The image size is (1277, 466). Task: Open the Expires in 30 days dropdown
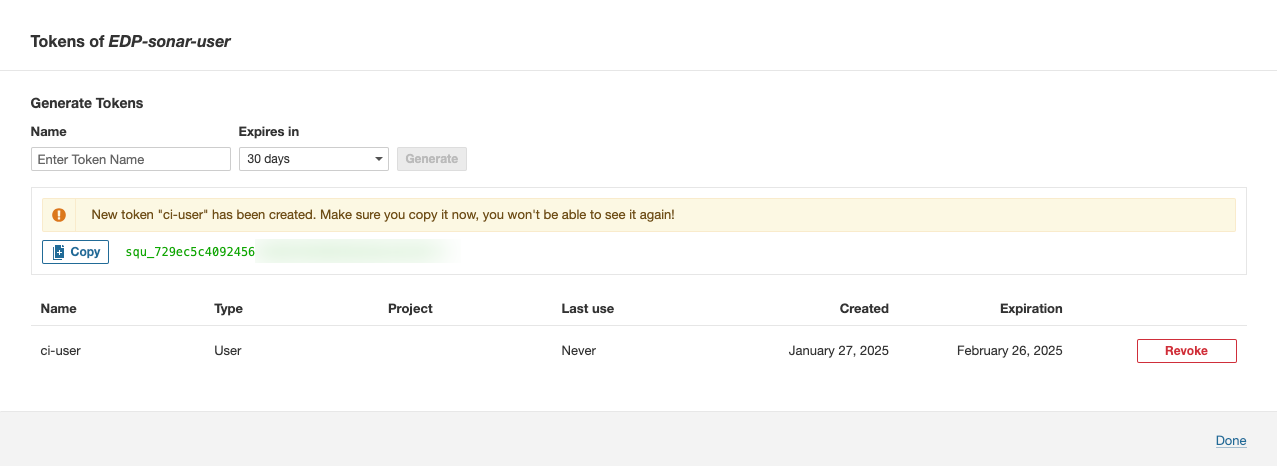(x=314, y=159)
